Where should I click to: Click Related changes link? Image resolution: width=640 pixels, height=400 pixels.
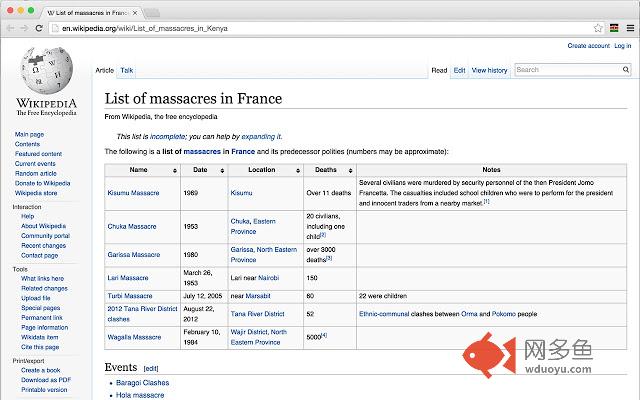click(44, 288)
